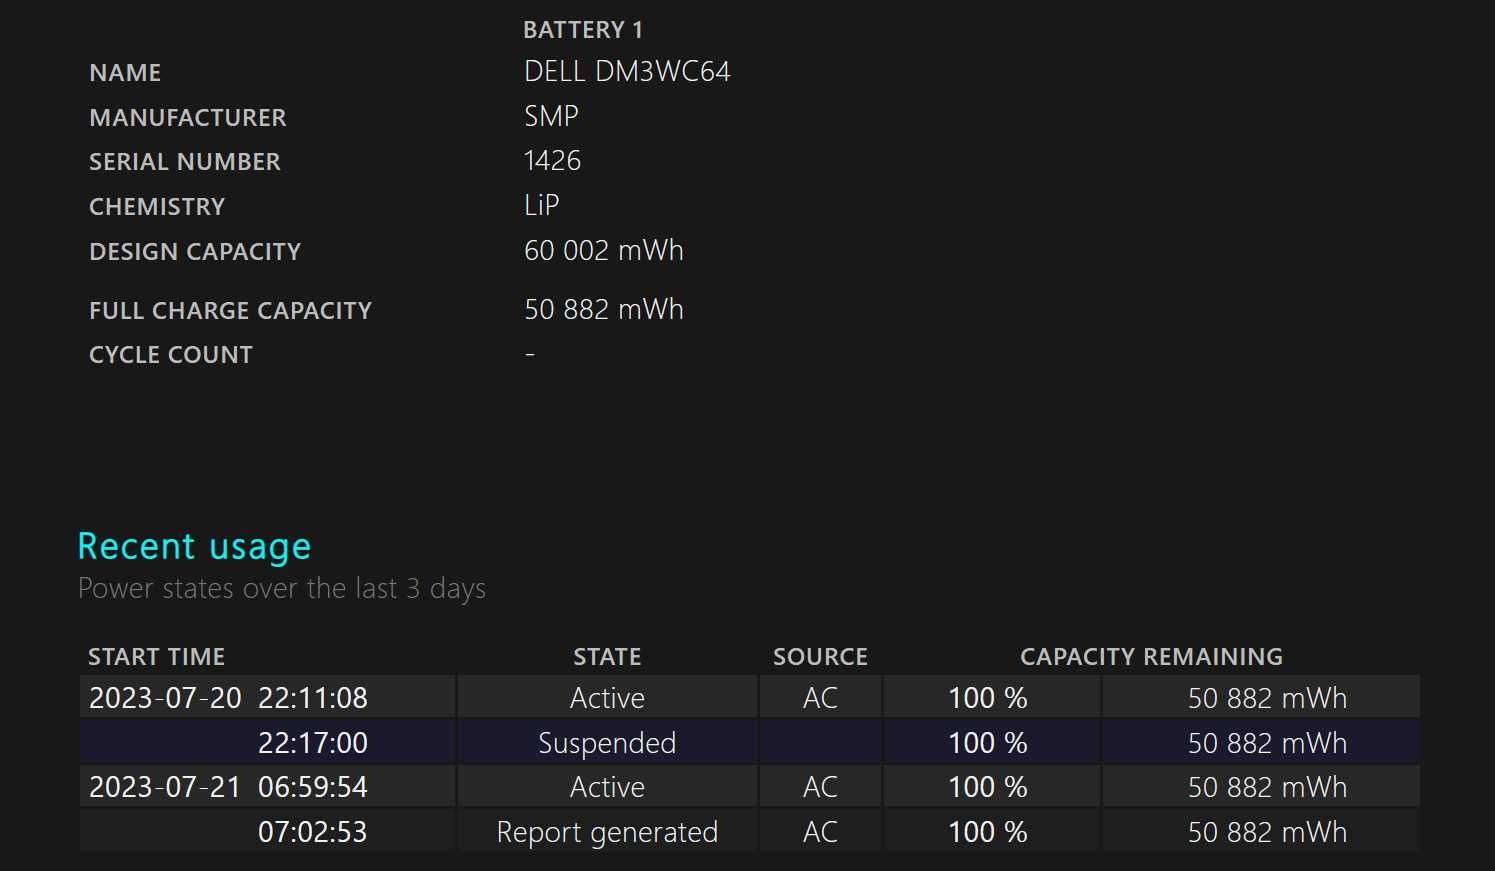Select chemistry value LiP
The width and height of the screenshot is (1495, 871).
tap(541, 206)
